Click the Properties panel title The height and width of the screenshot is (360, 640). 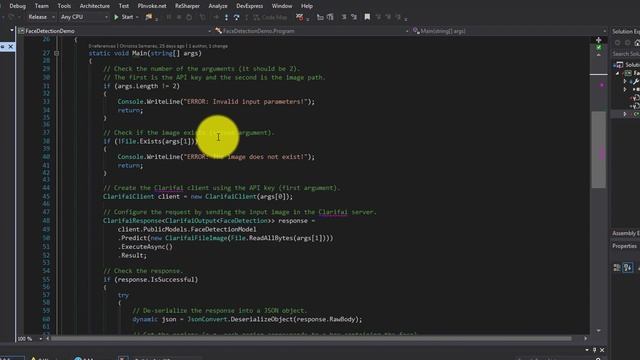[x=624, y=246]
